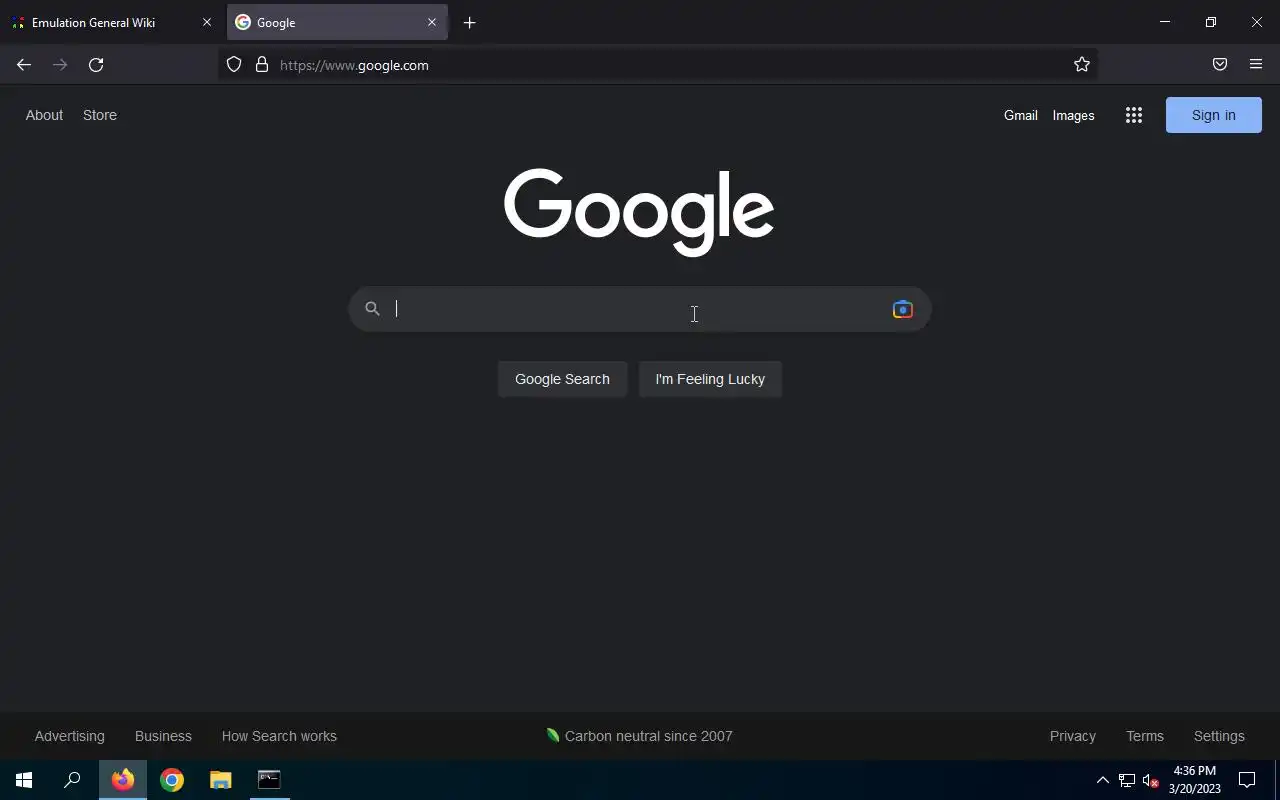This screenshot has height=800, width=1280.
Task: Search by image with camera icon
Action: point(902,309)
